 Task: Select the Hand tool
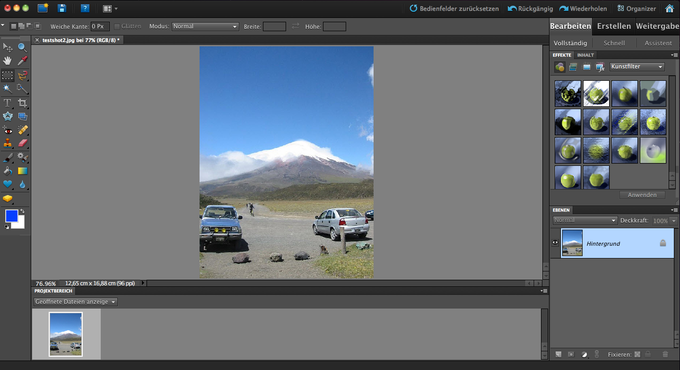[x=7, y=61]
